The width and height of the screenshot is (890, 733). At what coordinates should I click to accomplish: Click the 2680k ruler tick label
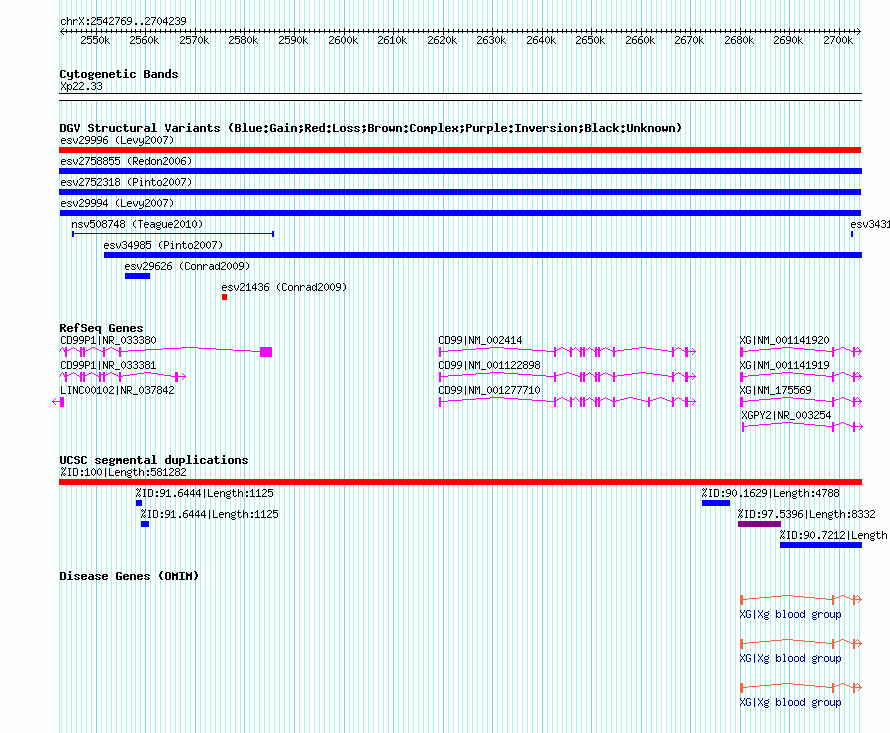point(739,40)
